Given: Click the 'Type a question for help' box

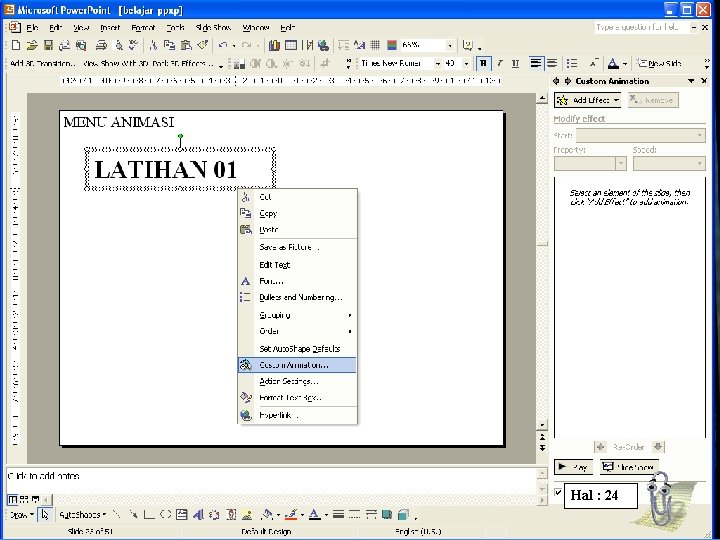Looking at the screenshot, I should [641, 28].
